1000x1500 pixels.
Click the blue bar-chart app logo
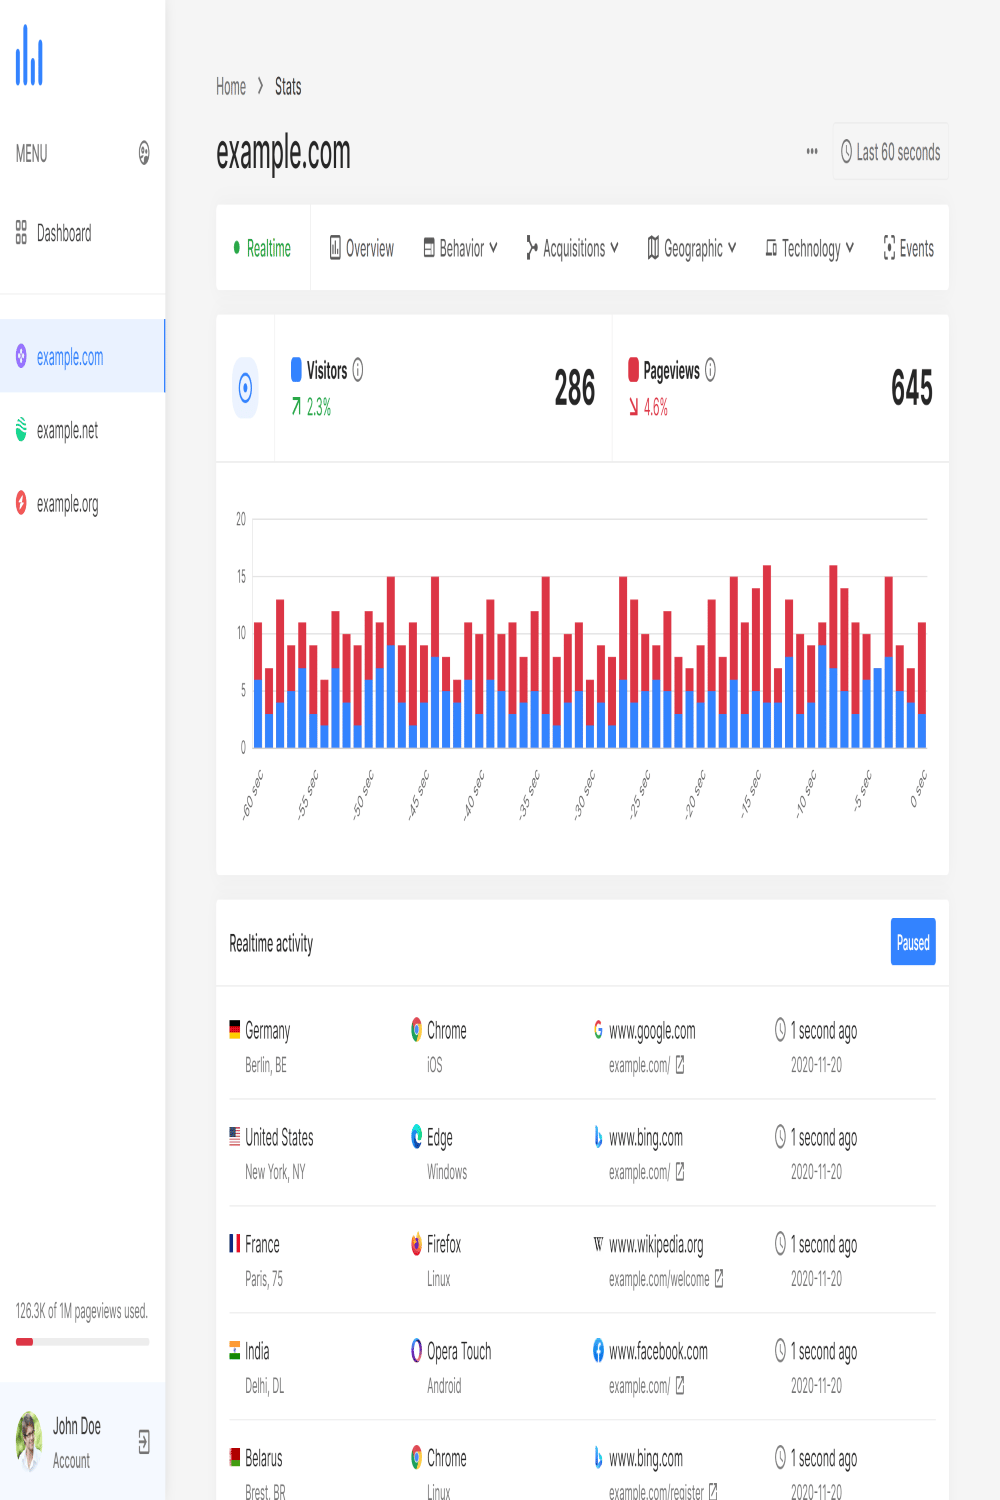click(29, 55)
